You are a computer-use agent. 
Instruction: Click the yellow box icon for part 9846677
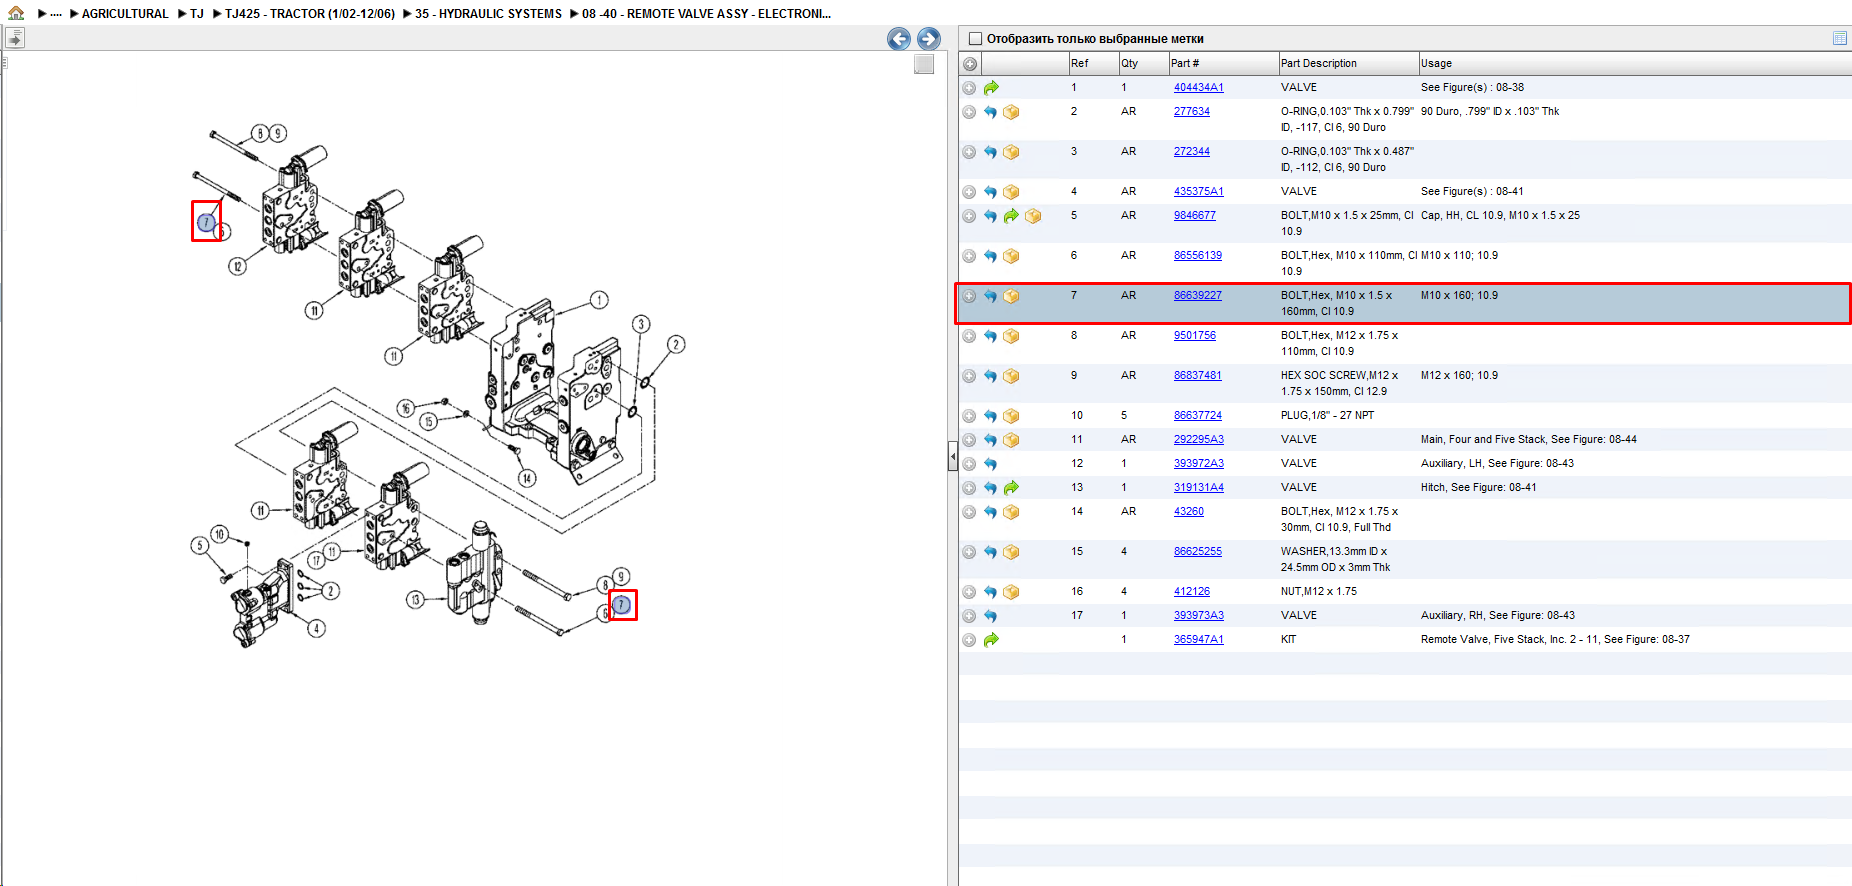pyautogui.click(x=1033, y=216)
